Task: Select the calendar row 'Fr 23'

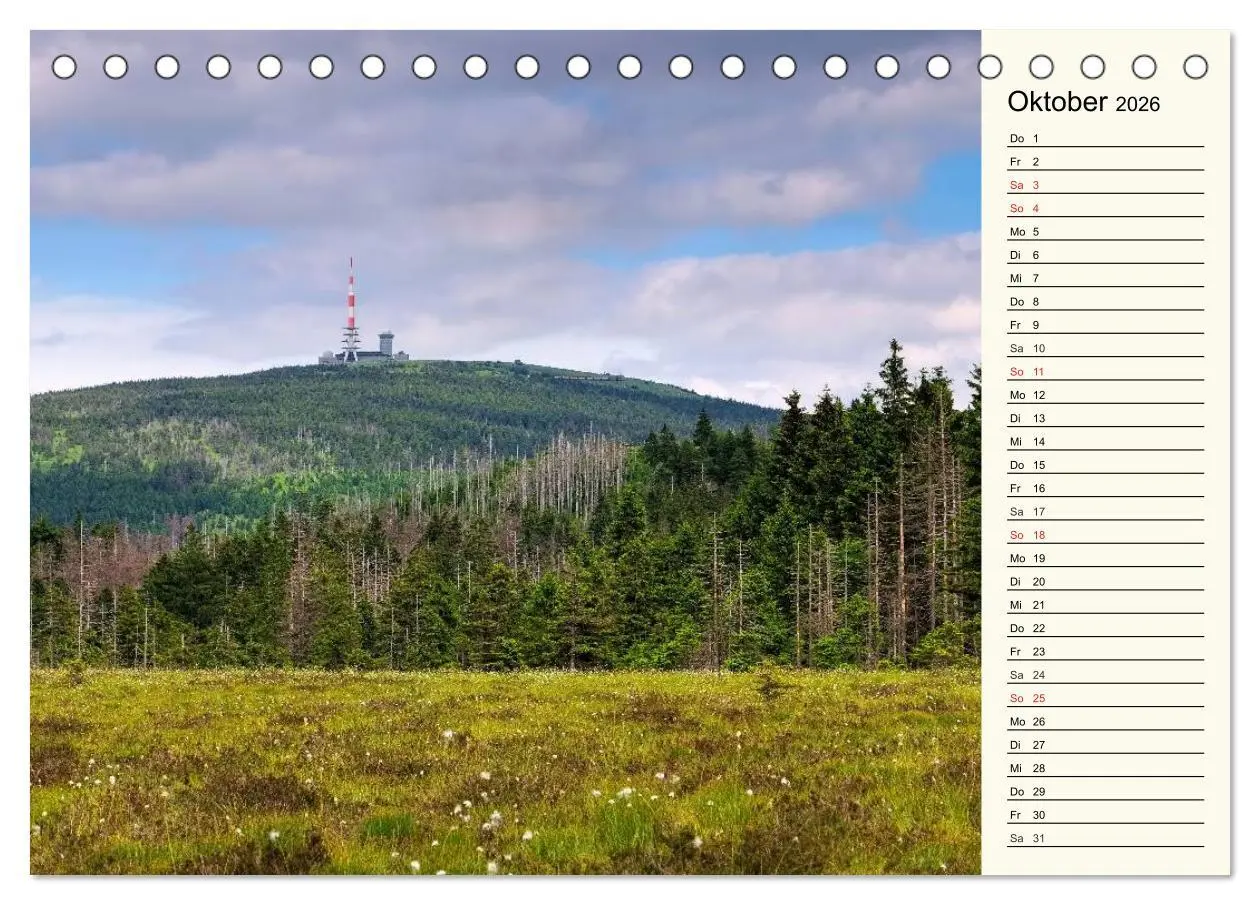Action: click(x=1105, y=651)
